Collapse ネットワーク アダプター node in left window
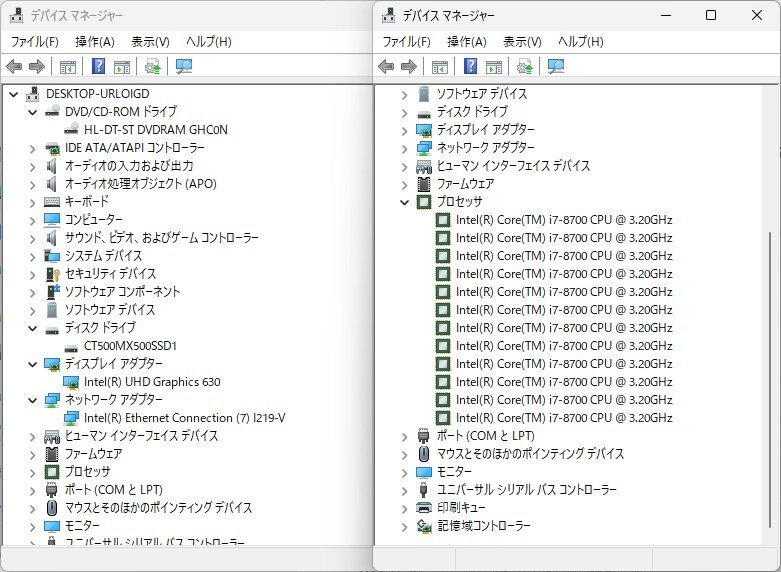 pos(33,400)
